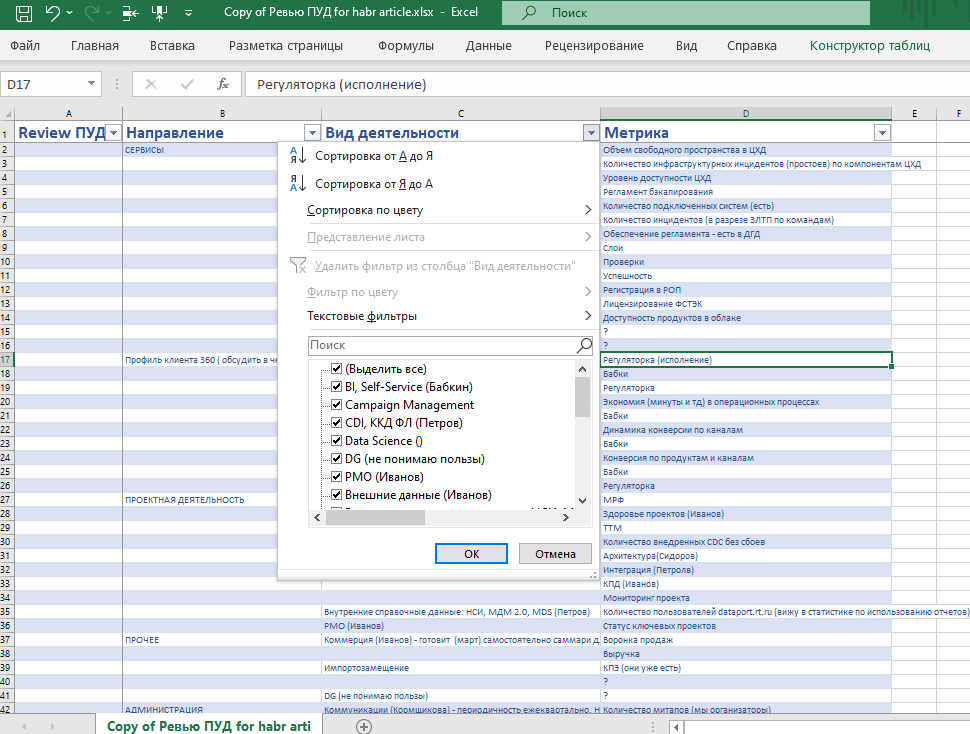Uncheck BI, Self-Service (Бабкин) checkbox

point(337,386)
